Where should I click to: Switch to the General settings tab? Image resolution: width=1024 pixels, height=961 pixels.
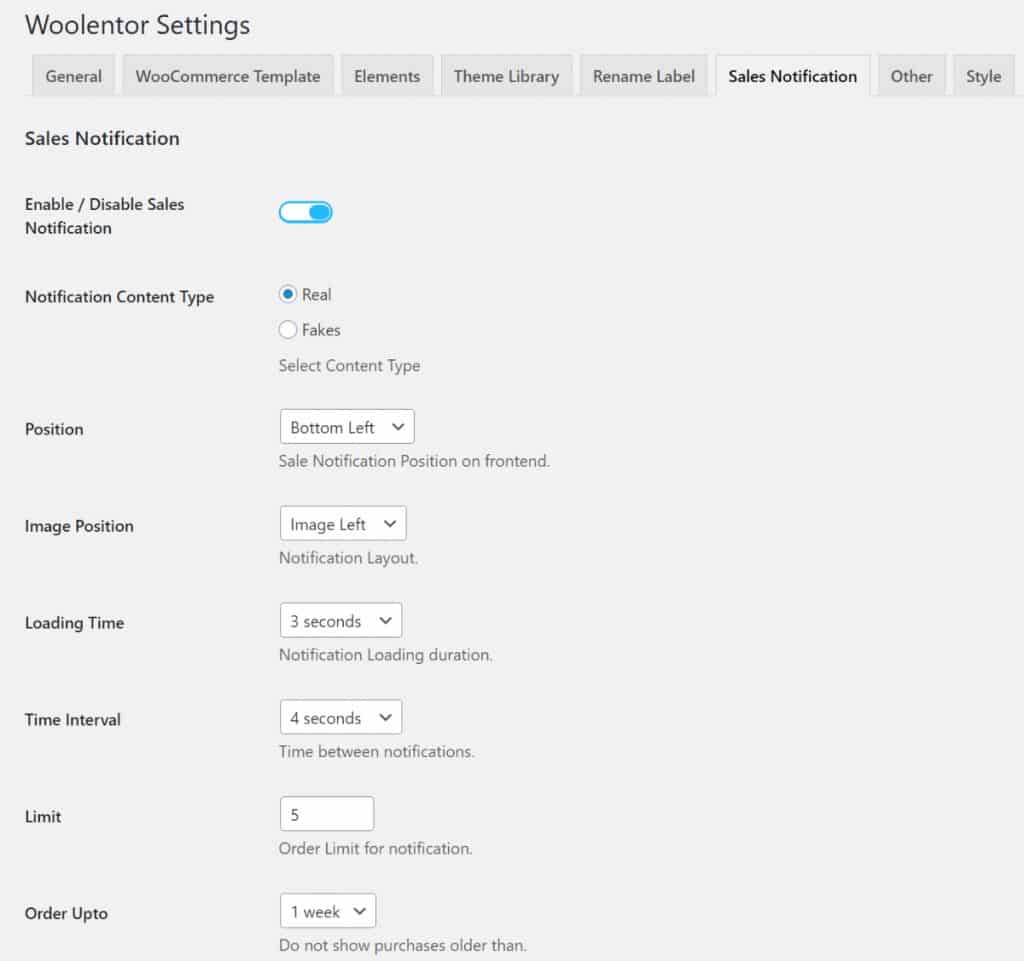tap(73, 75)
